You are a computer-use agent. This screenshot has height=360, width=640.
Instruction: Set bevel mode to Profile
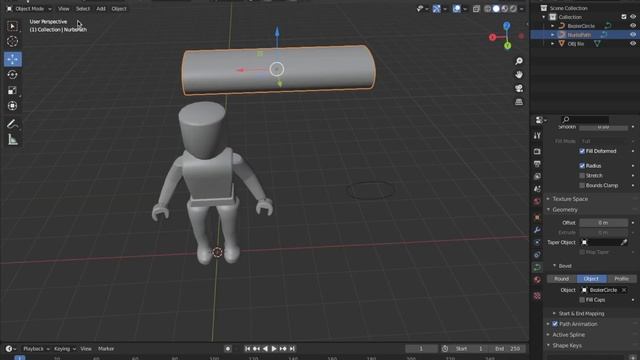click(x=621, y=279)
